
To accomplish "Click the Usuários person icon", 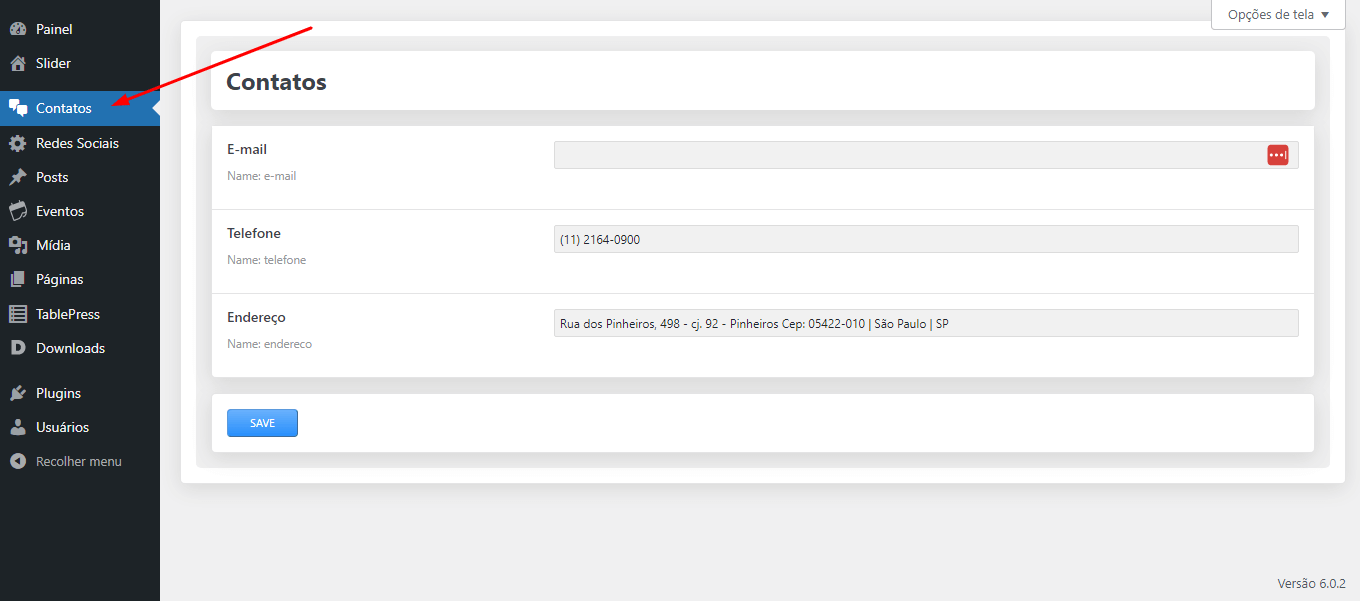I will coord(18,427).
